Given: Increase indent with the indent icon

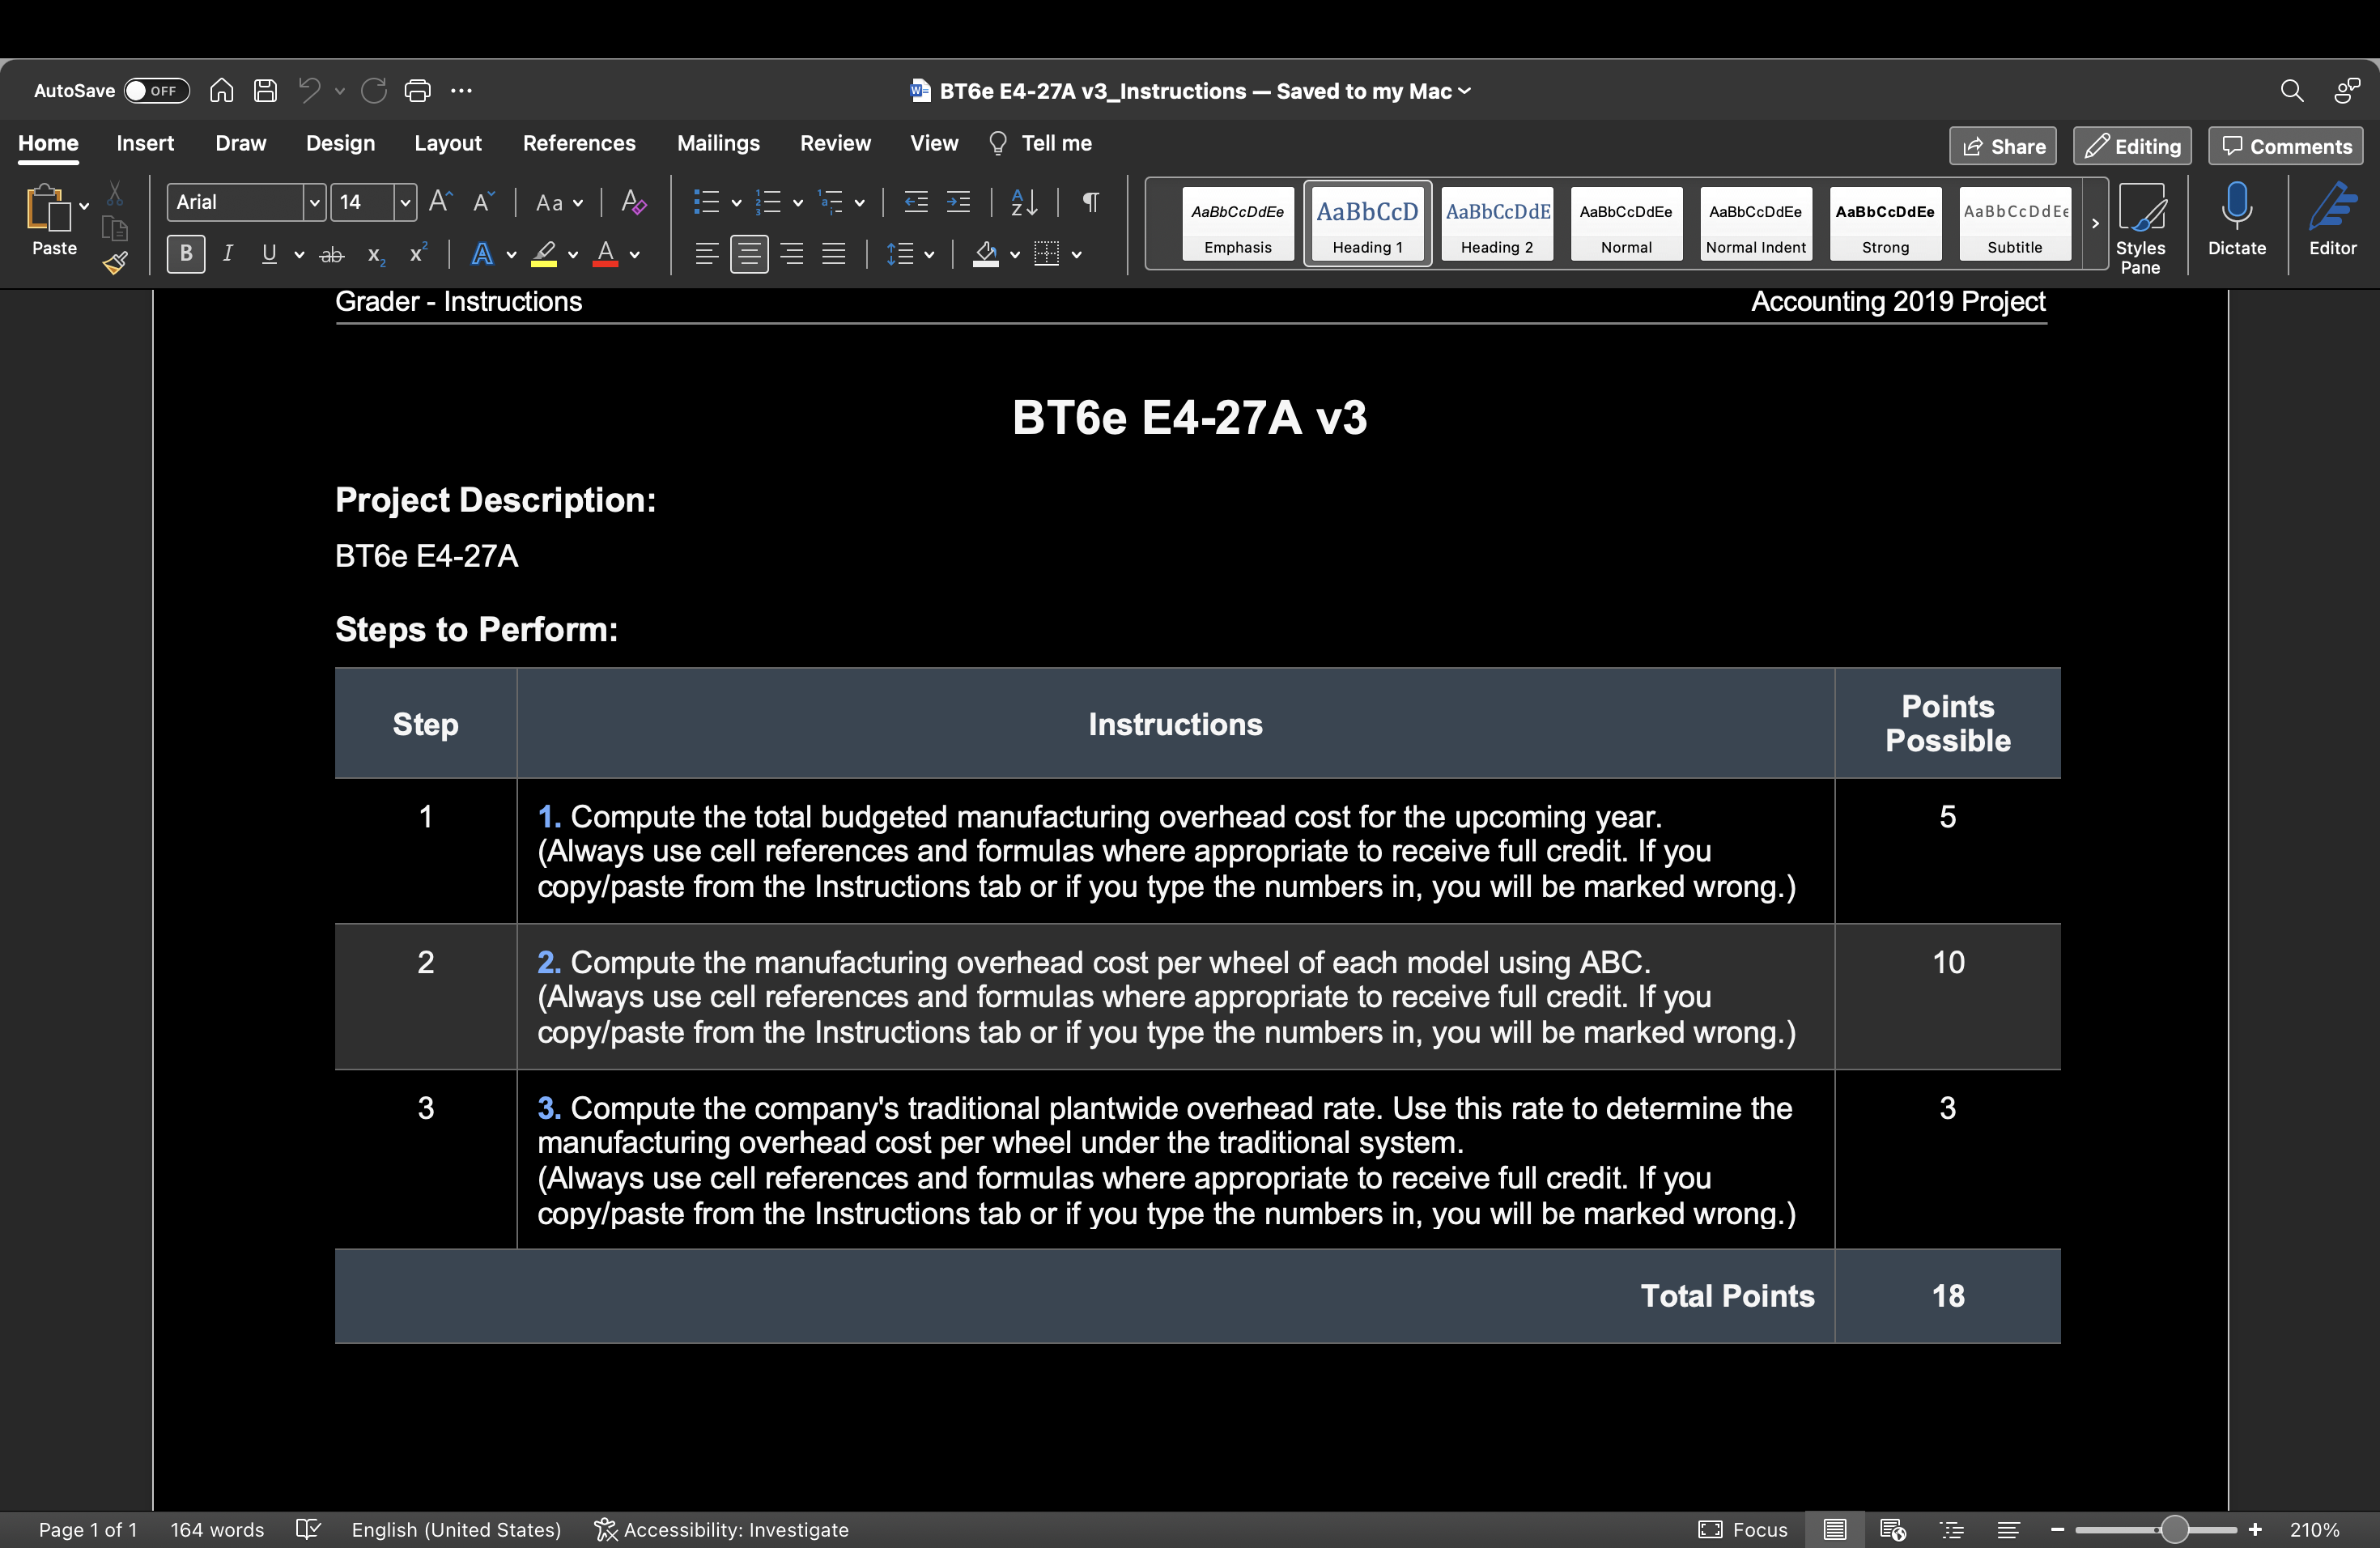Looking at the screenshot, I should click(958, 202).
